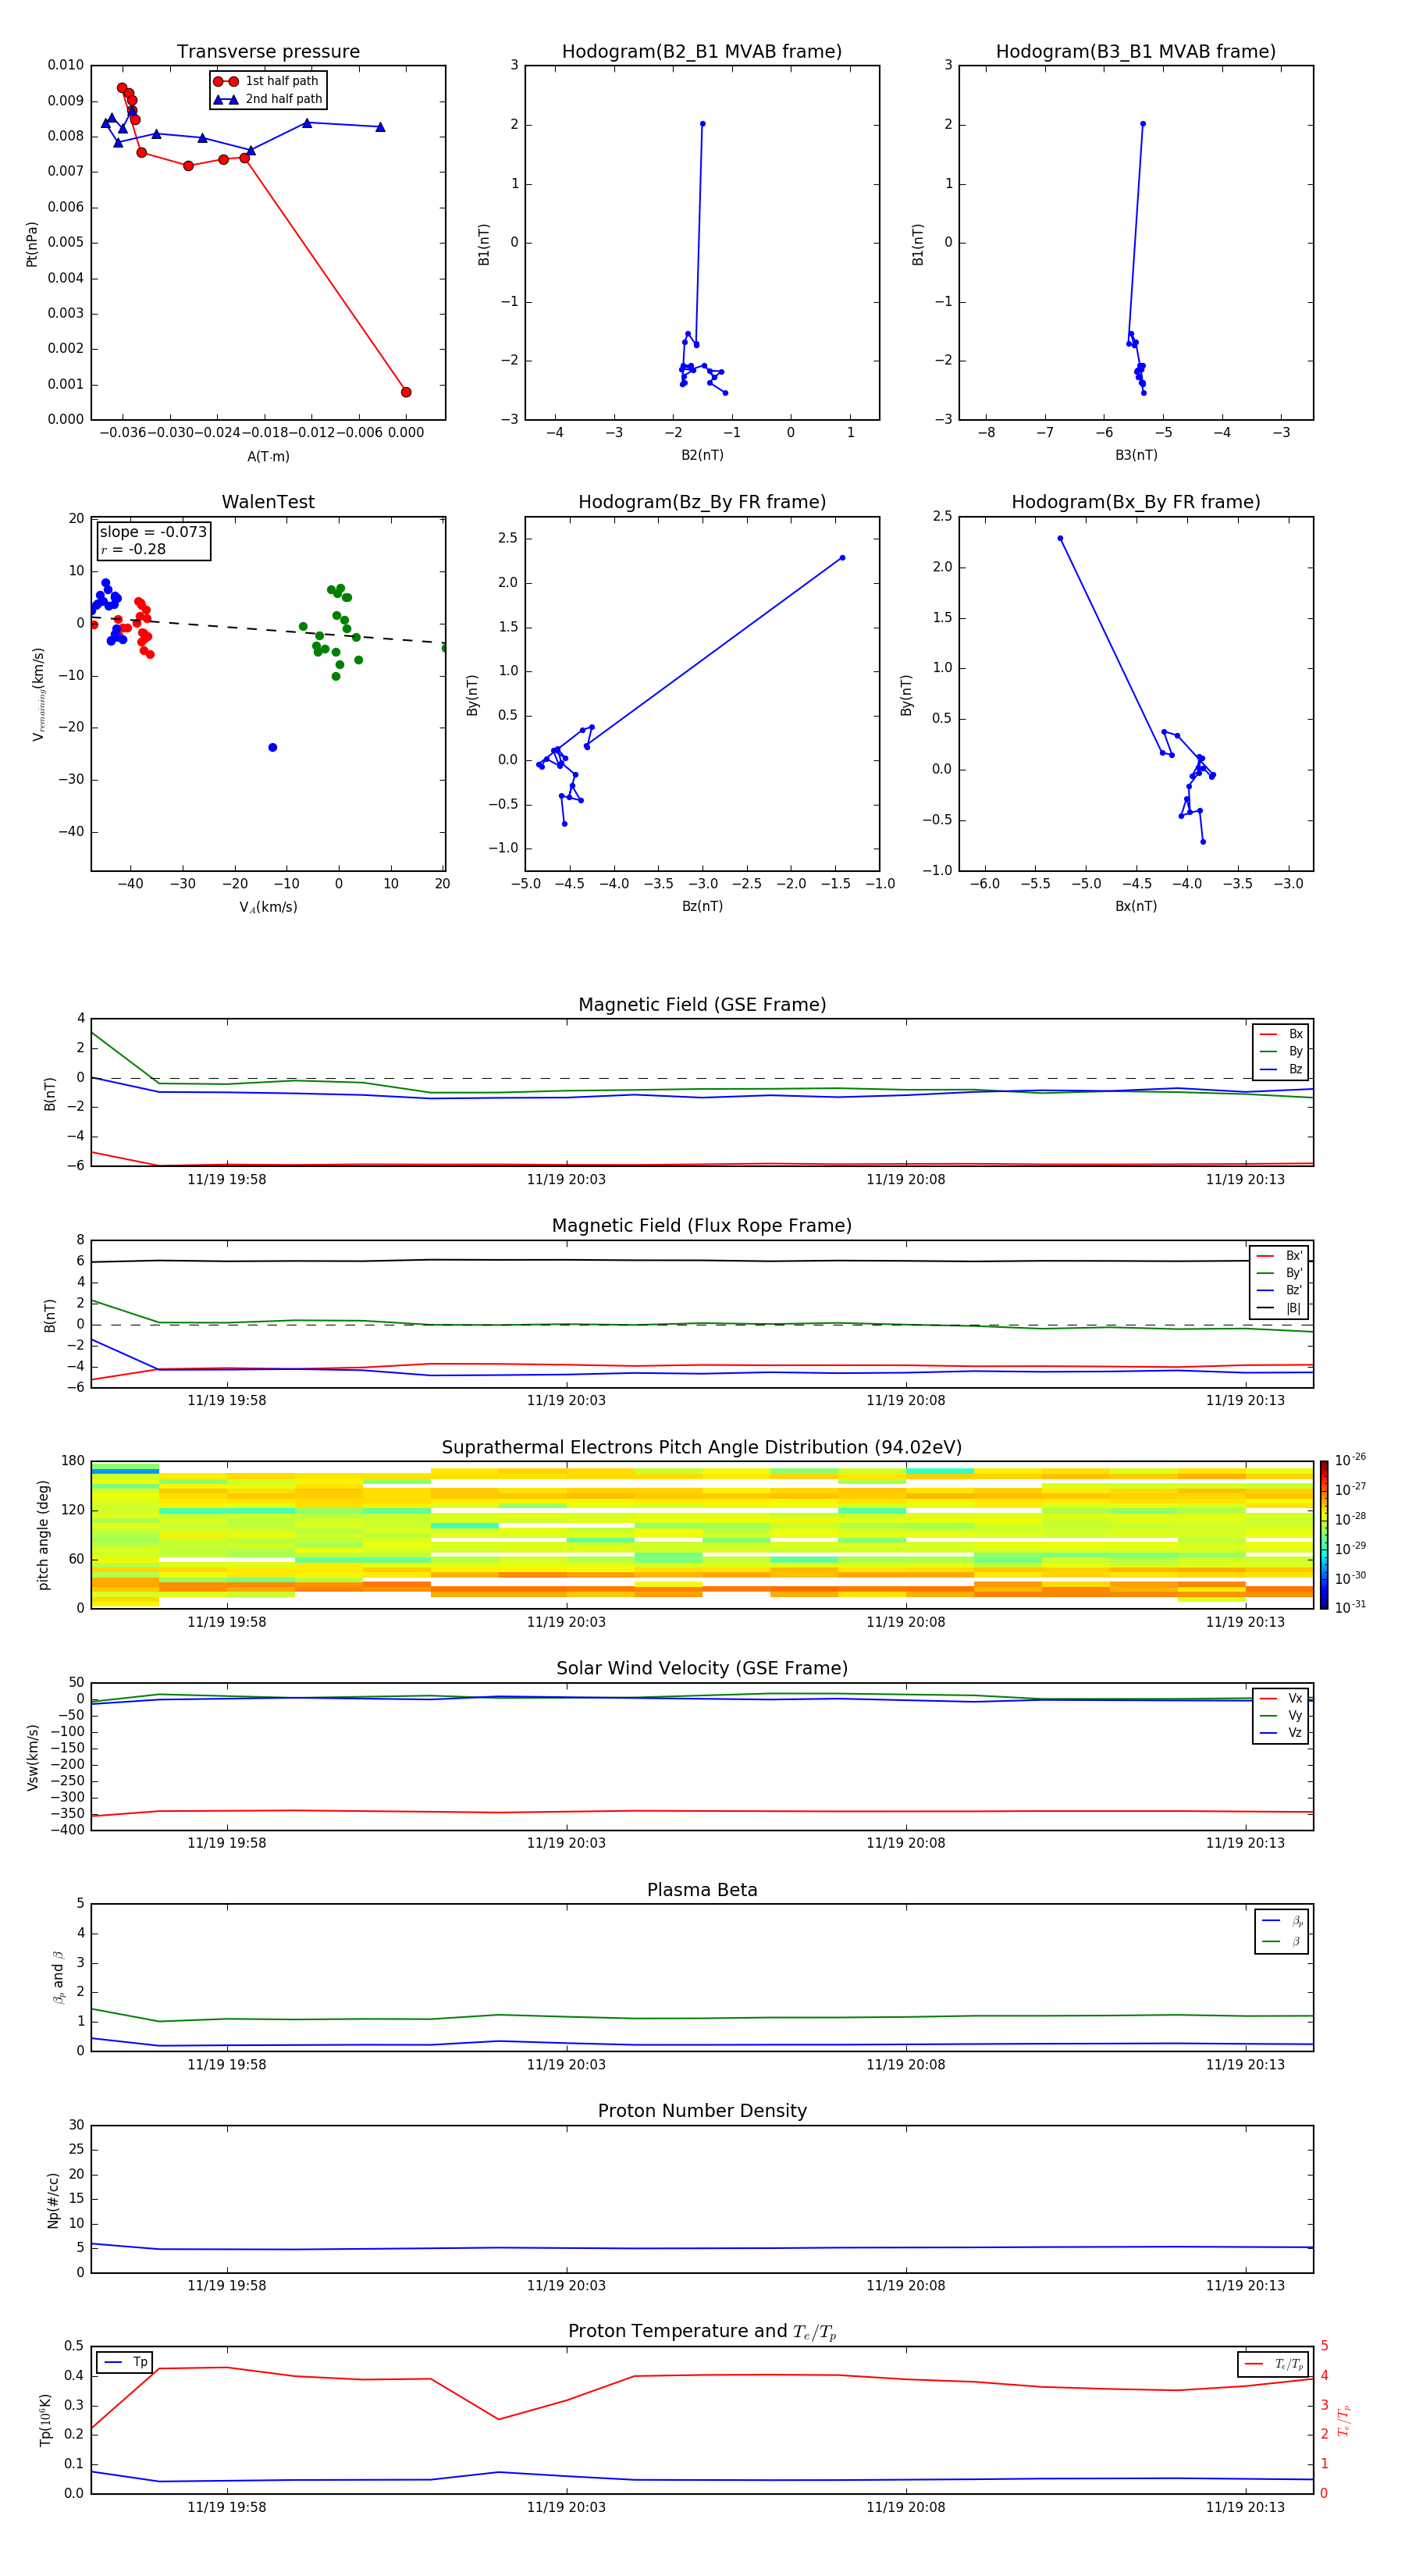Click the Vz legend entry

coord(1282,1733)
